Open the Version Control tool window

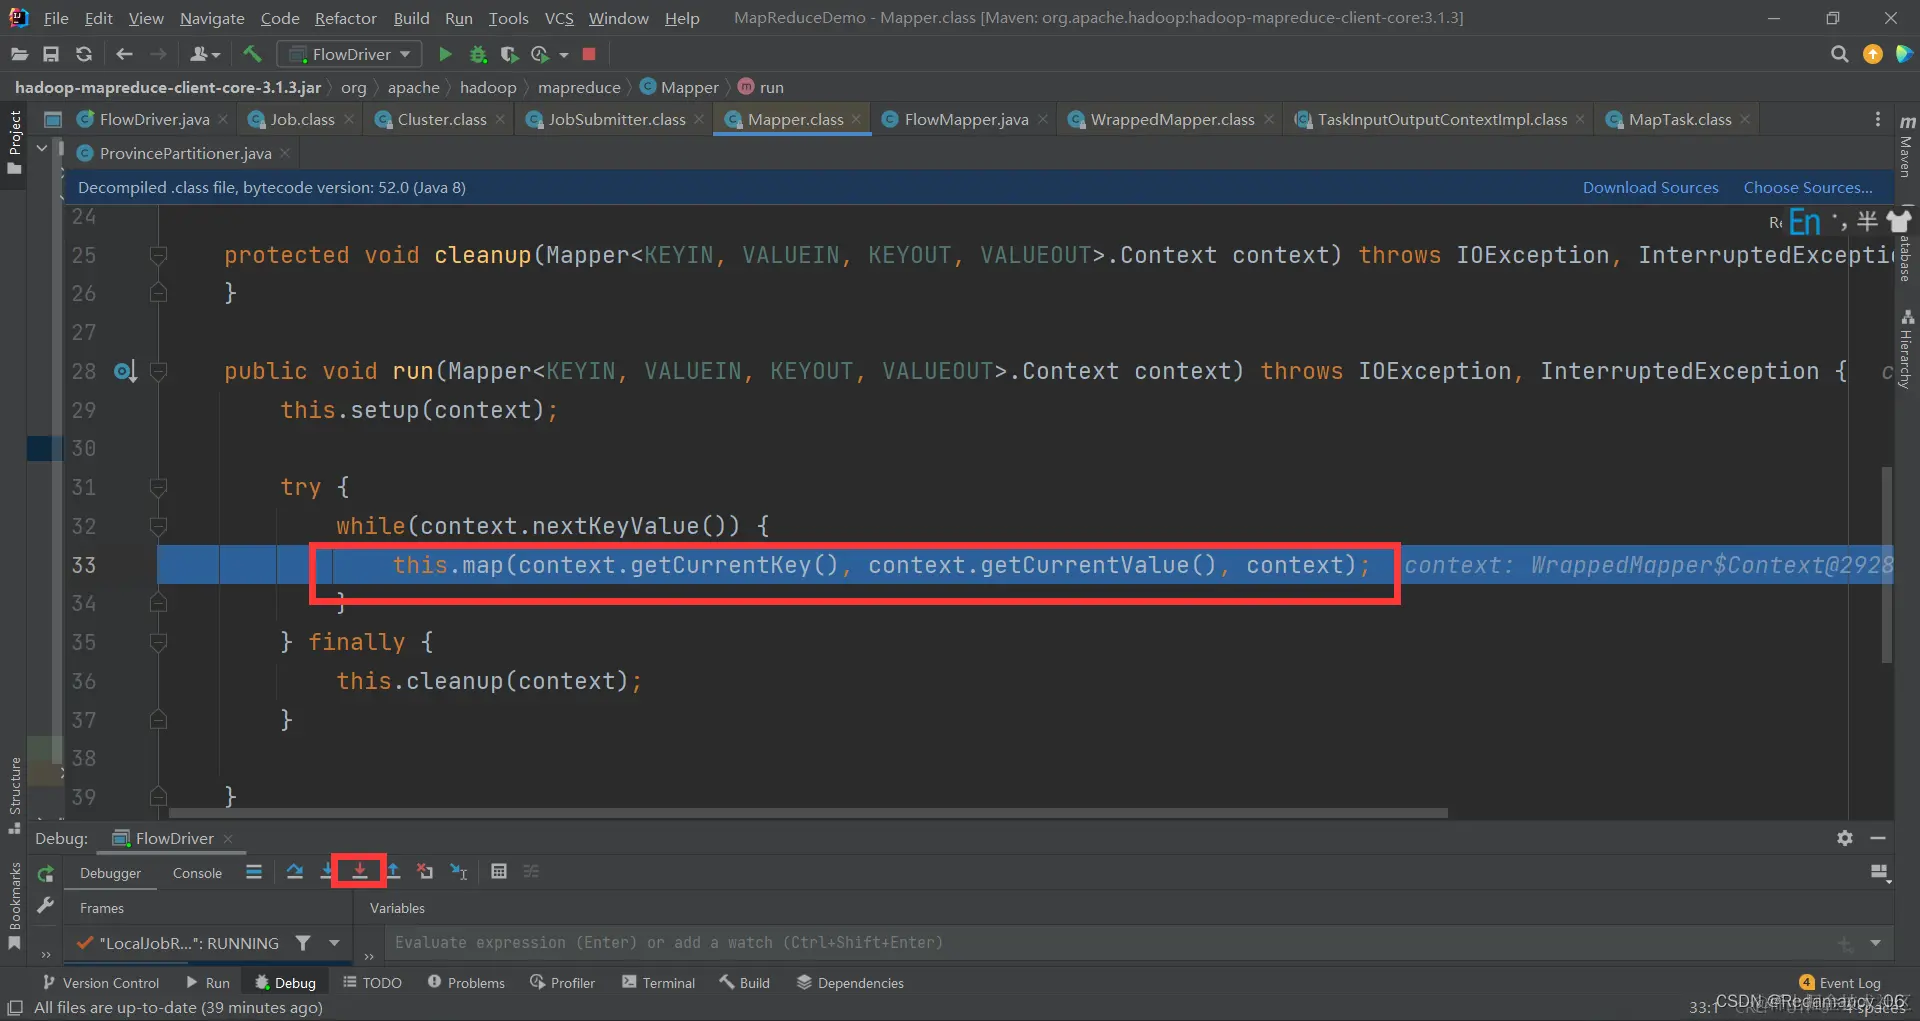click(x=101, y=983)
